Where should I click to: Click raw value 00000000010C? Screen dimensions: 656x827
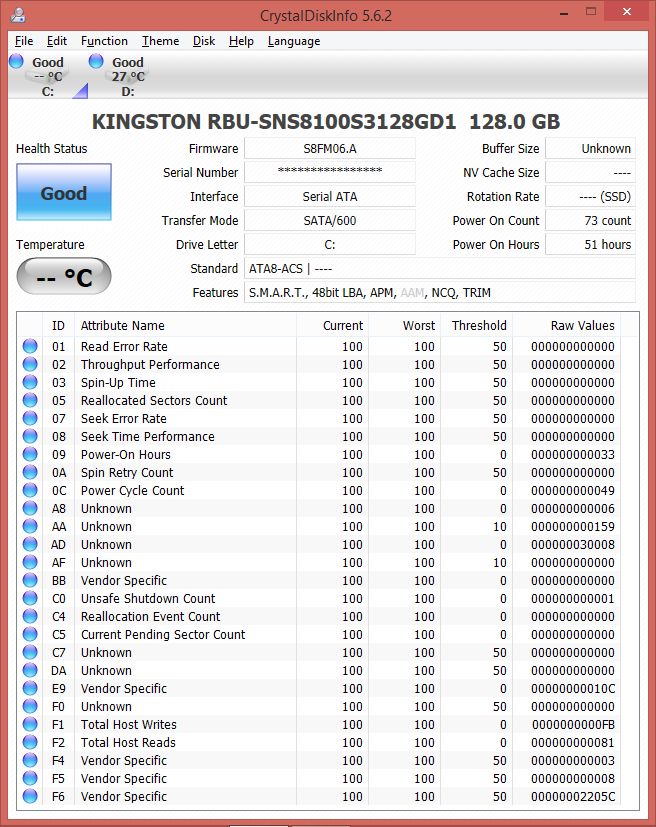[573, 688]
